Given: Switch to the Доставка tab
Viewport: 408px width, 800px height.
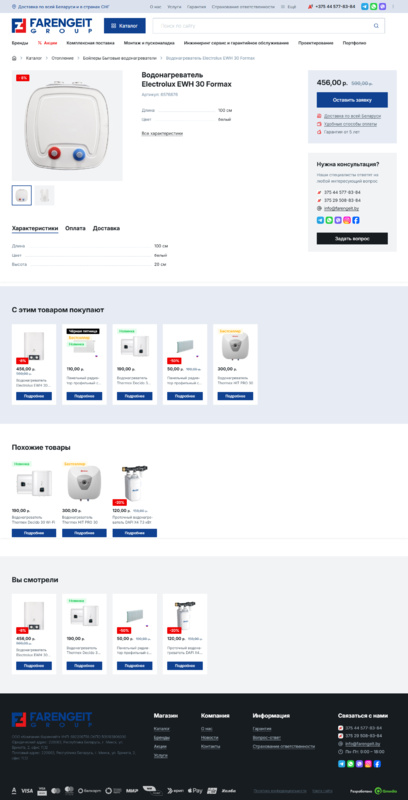Looking at the screenshot, I should (106, 228).
